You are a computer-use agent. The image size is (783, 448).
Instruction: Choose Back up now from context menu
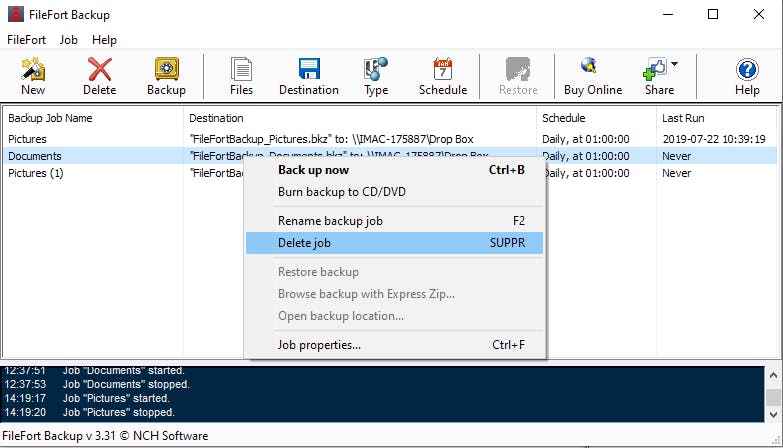click(394, 170)
